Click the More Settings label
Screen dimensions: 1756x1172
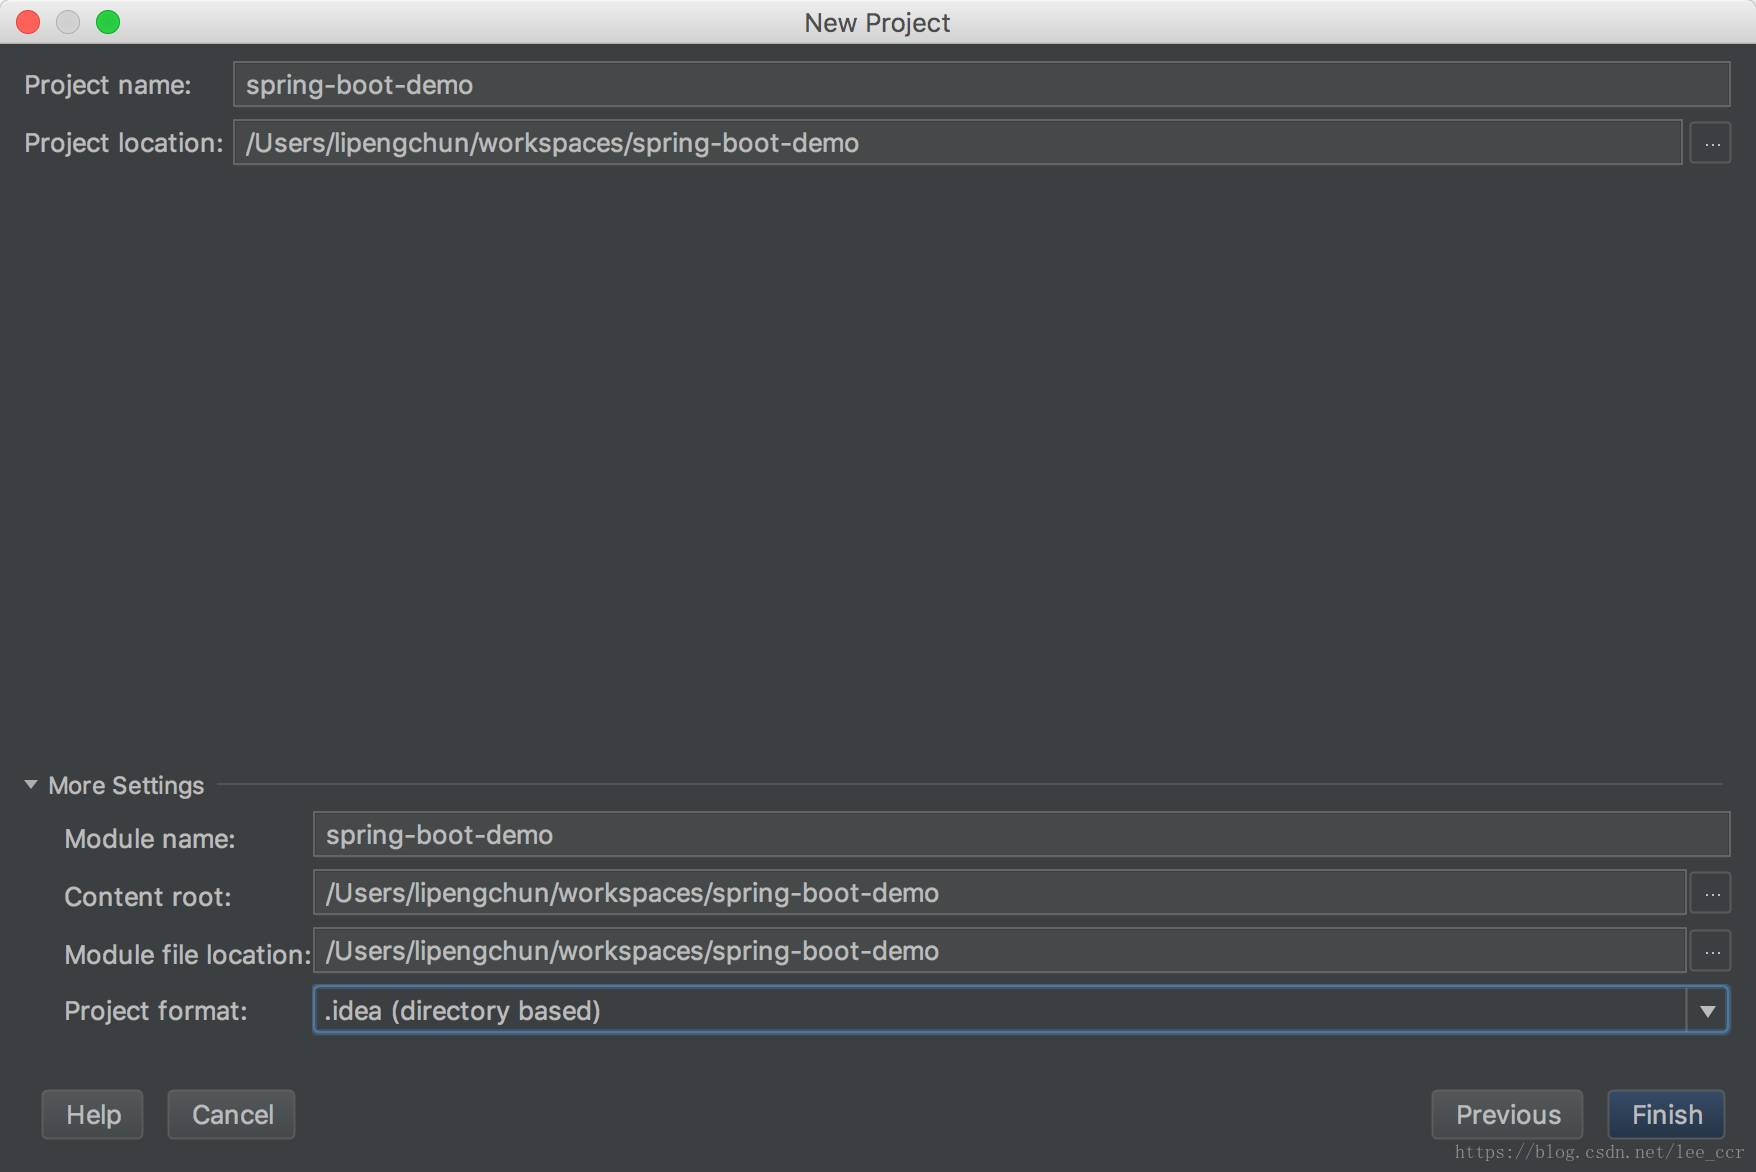coord(126,786)
